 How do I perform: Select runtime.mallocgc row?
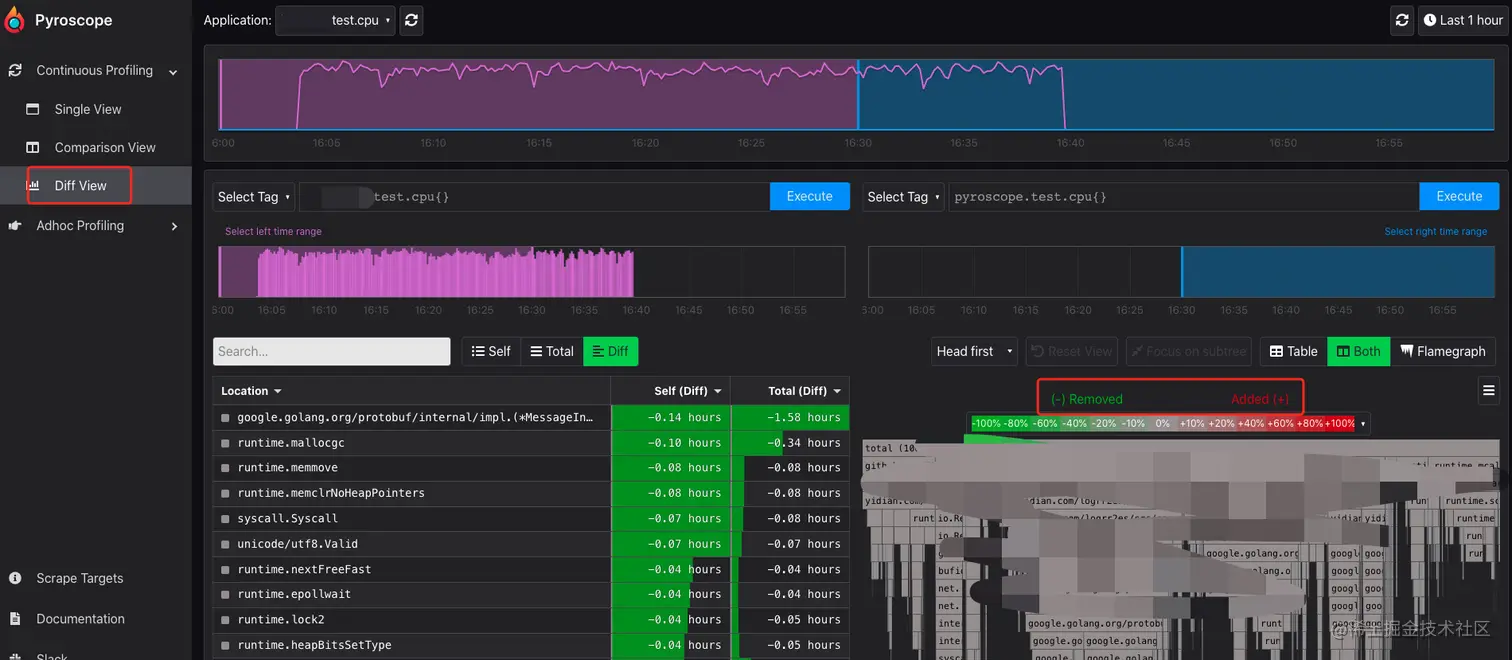pyautogui.click(x=531, y=442)
